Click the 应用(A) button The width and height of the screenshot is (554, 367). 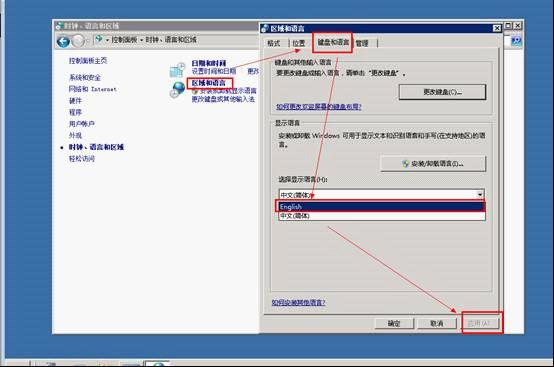(x=481, y=323)
